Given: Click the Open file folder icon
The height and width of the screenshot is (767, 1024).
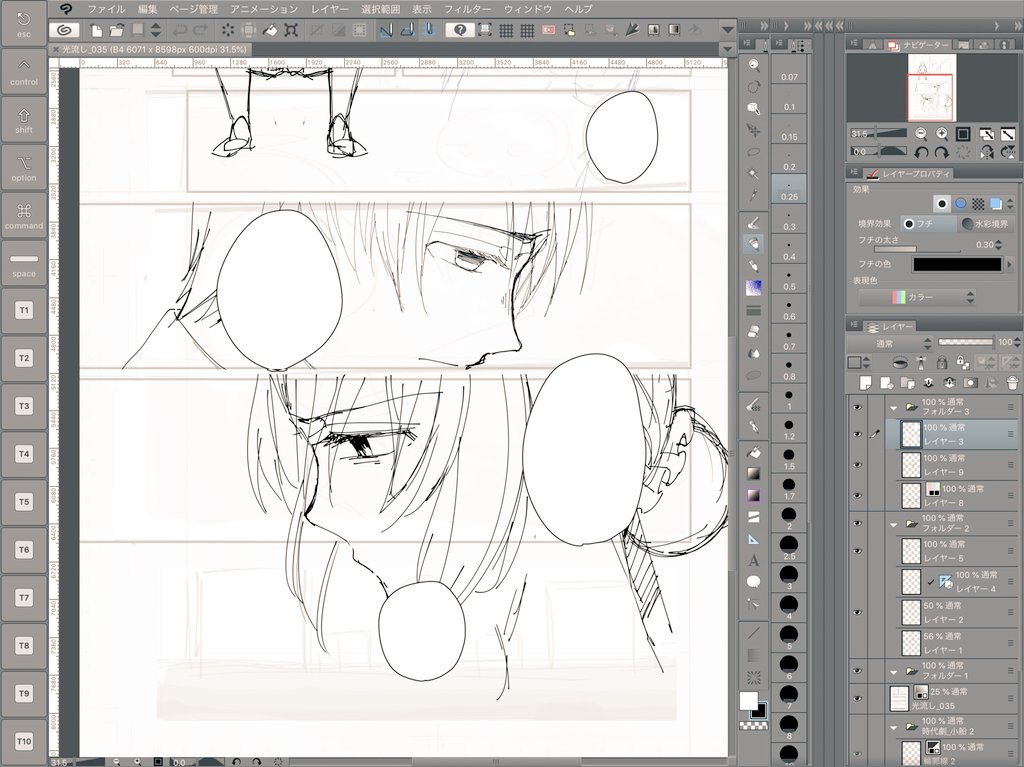Looking at the screenshot, I should [116, 30].
